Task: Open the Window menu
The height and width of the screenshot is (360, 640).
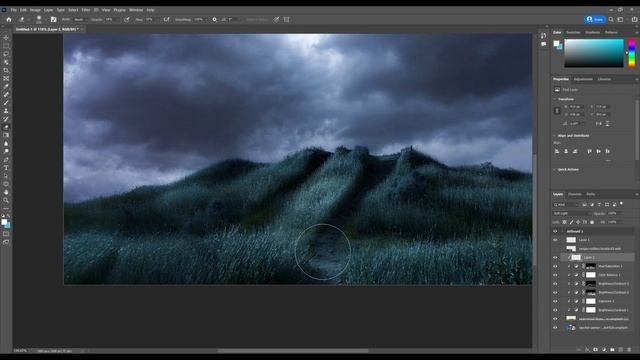Action: click(x=136, y=10)
